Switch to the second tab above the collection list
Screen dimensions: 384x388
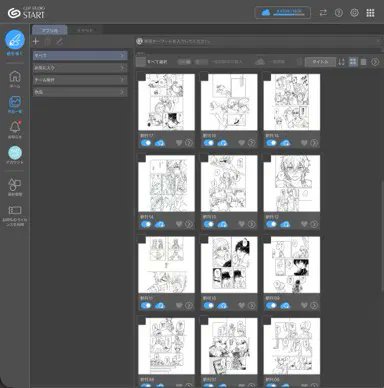click(x=85, y=30)
